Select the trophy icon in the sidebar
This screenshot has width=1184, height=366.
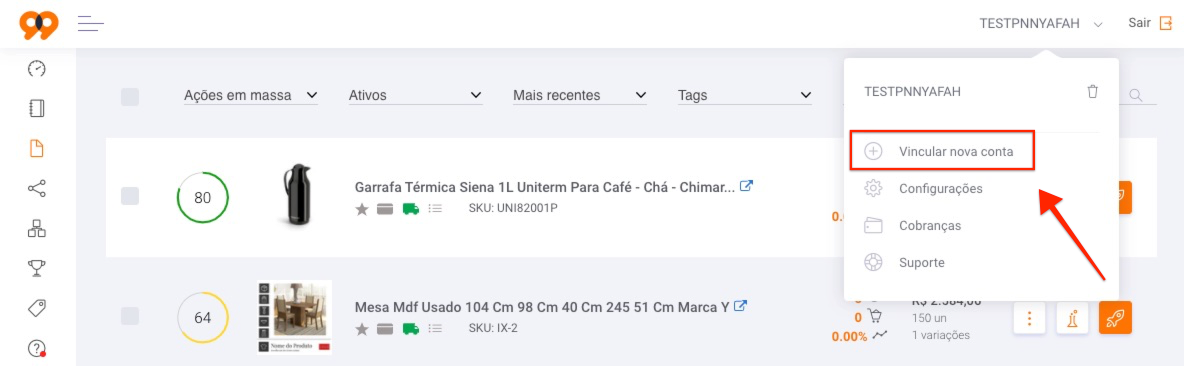pyautogui.click(x=36, y=268)
